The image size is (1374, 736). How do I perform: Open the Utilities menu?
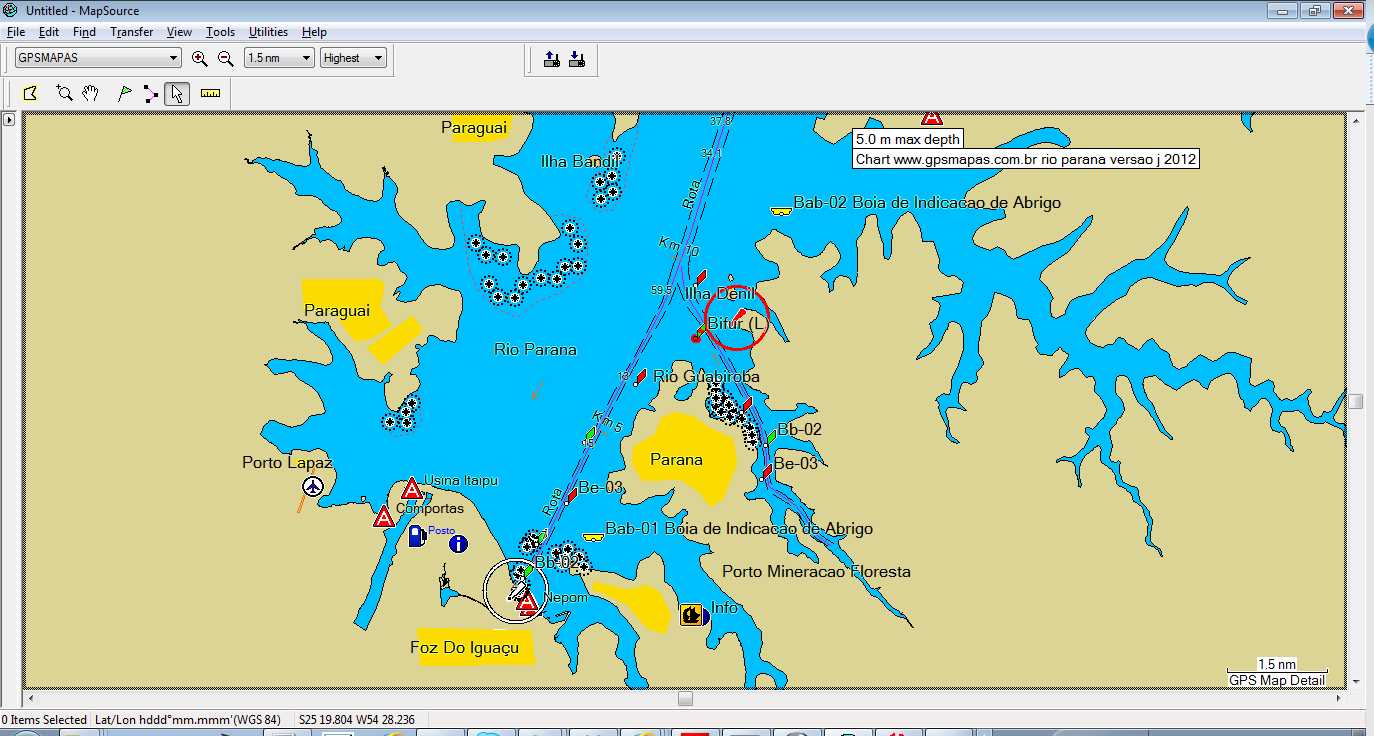point(268,32)
